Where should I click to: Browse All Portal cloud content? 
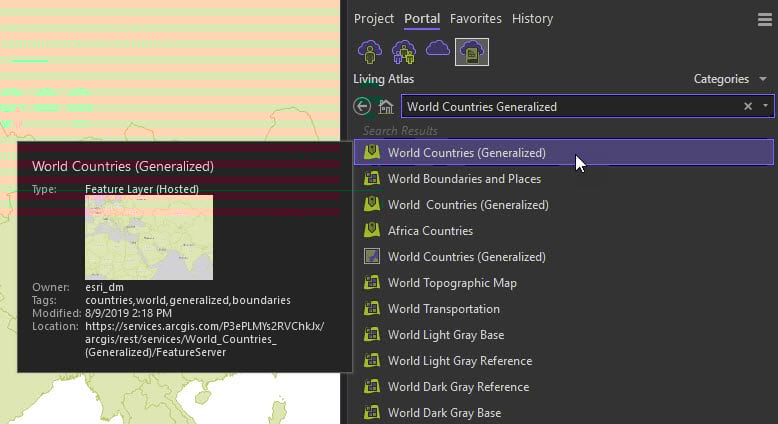click(438, 49)
